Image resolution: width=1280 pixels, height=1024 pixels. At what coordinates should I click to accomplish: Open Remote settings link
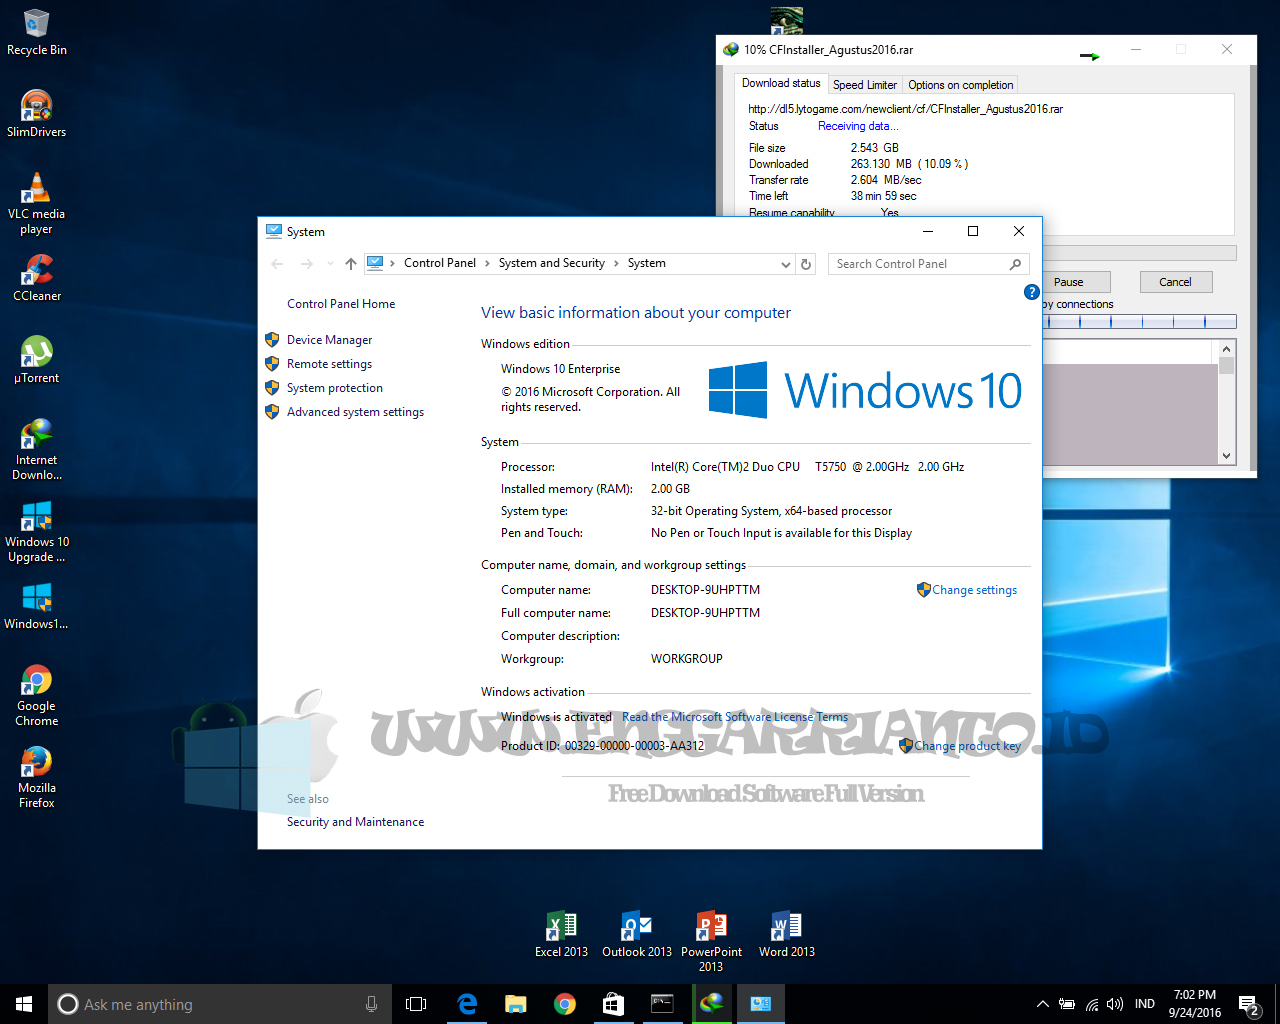click(329, 364)
